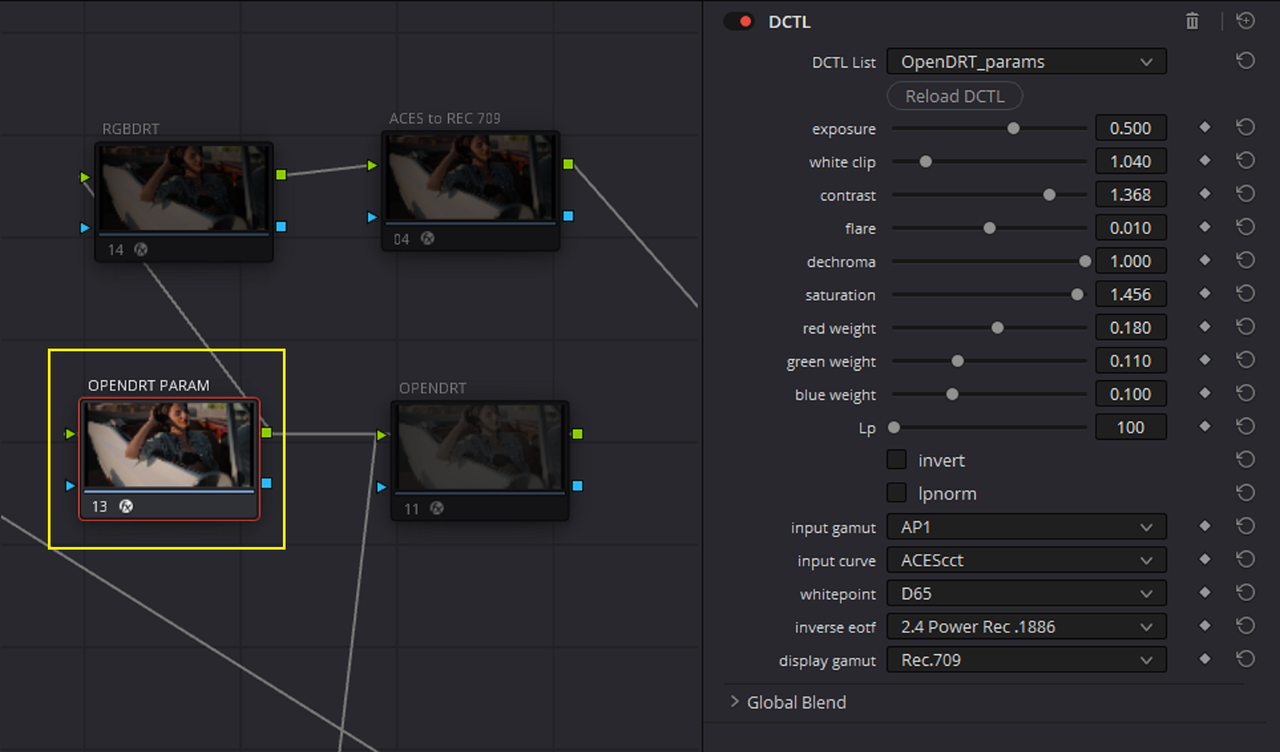The height and width of the screenshot is (752, 1280).
Task: Enable the invert checkbox
Action: tap(897, 460)
